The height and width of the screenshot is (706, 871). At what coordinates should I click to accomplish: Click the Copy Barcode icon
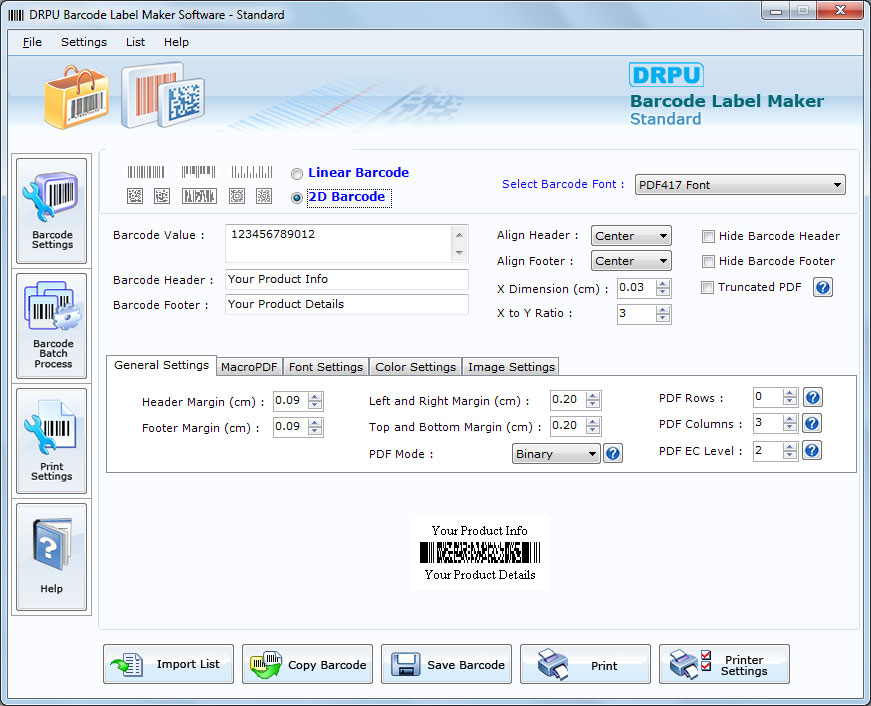(x=266, y=664)
